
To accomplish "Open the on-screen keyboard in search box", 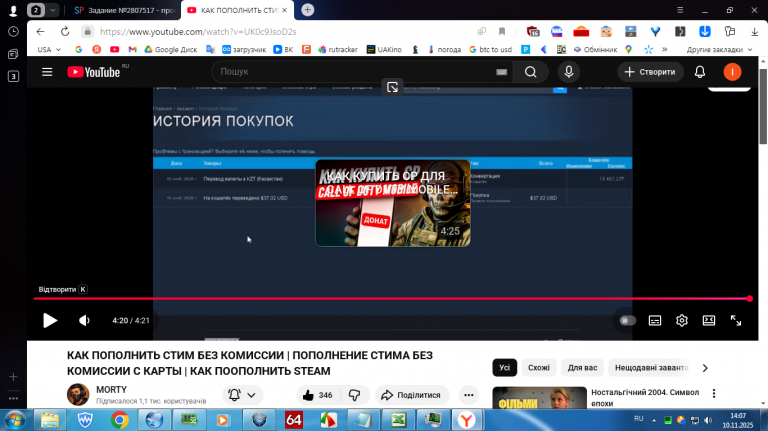I will [501, 72].
